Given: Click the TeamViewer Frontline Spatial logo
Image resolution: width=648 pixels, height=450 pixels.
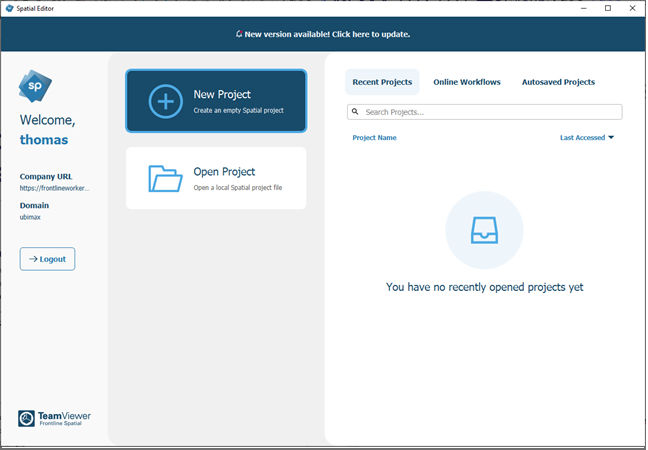Looking at the screenshot, I should (54, 418).
